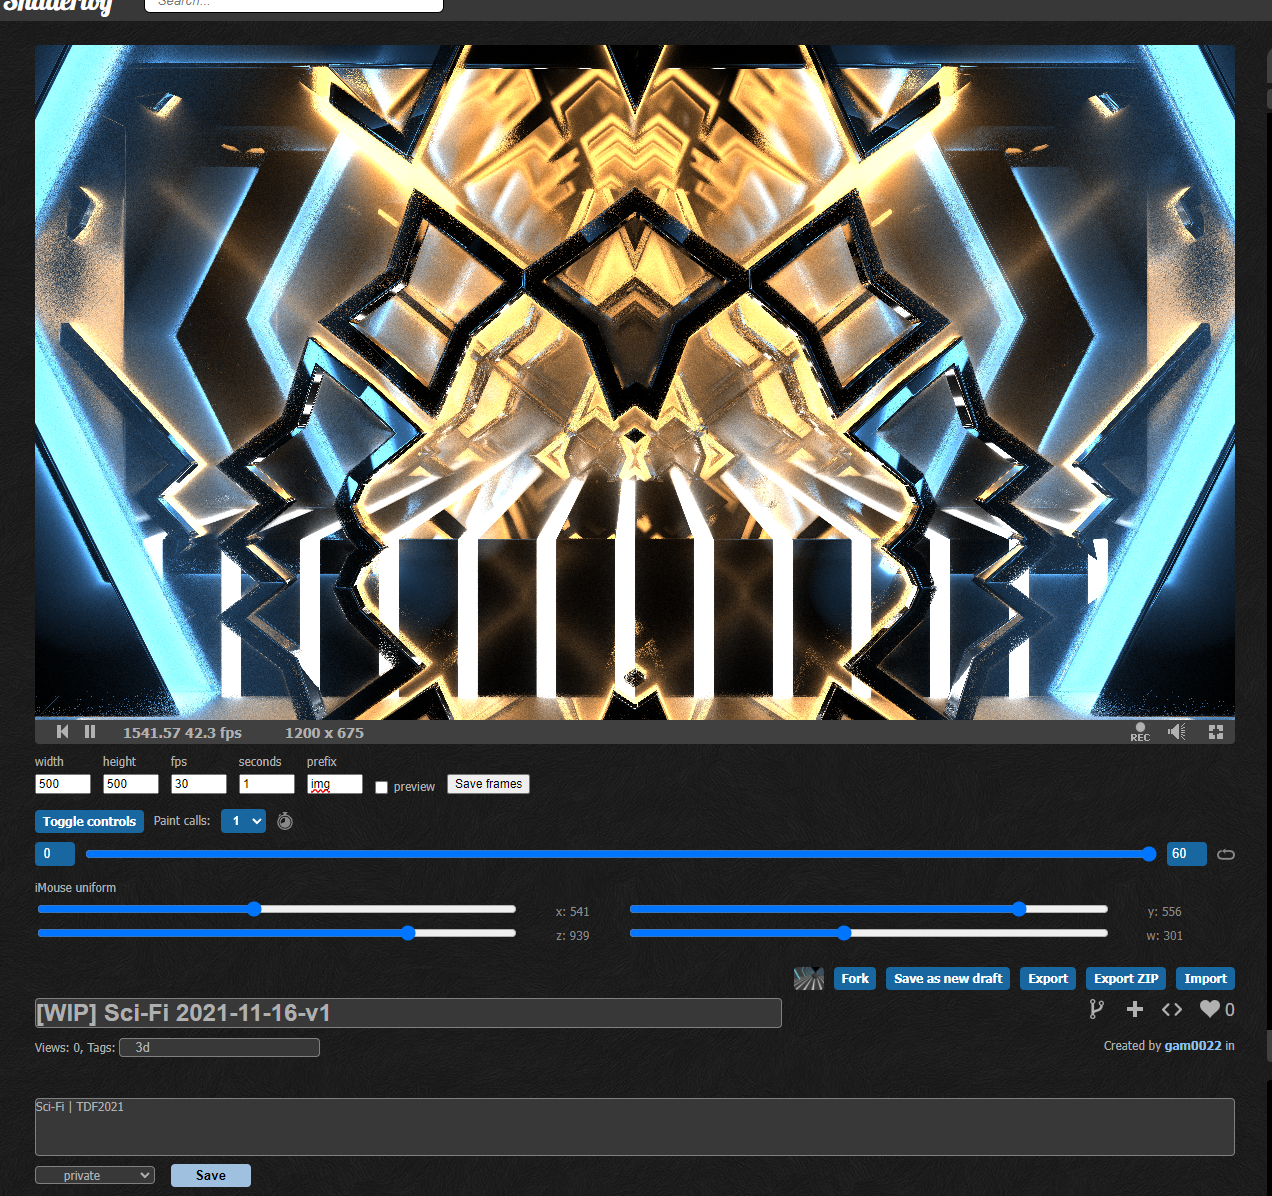Open the gam0022 author profile link
The width and height of the screenshot is (1272, 1196).
(x=1192, y=1046)
